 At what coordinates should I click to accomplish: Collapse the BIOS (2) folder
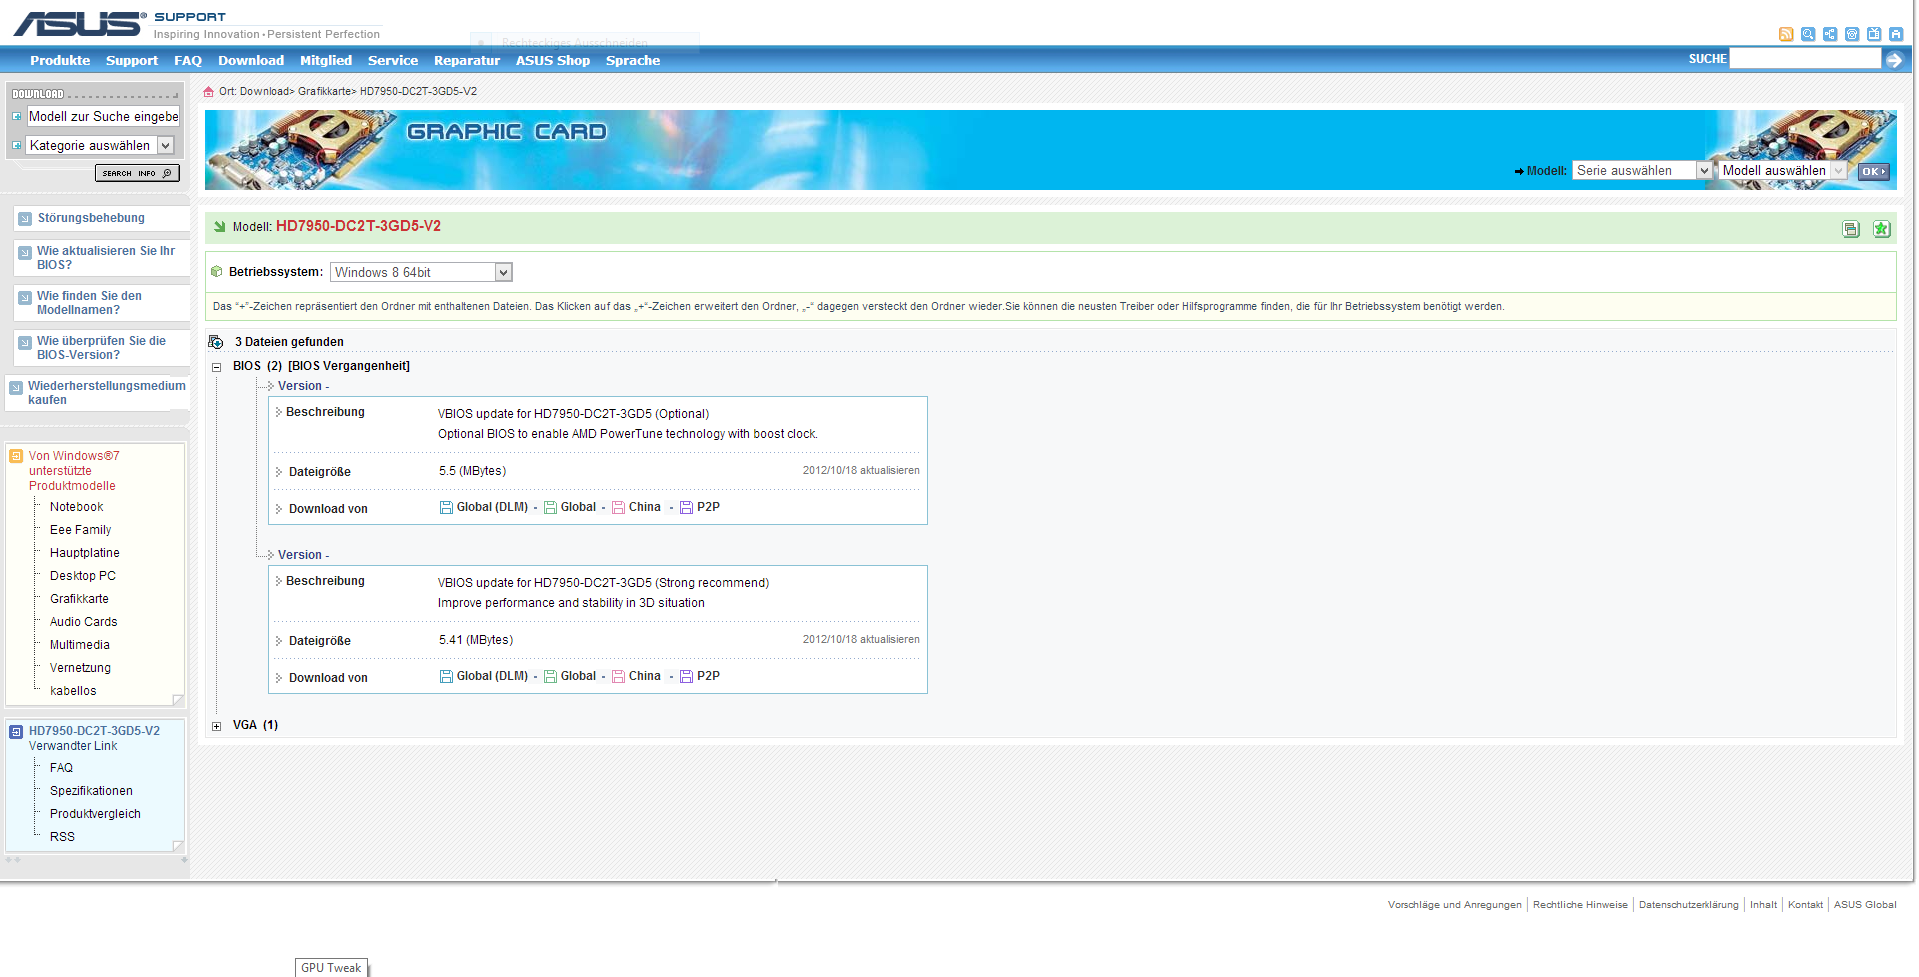(x=216, y=367)
